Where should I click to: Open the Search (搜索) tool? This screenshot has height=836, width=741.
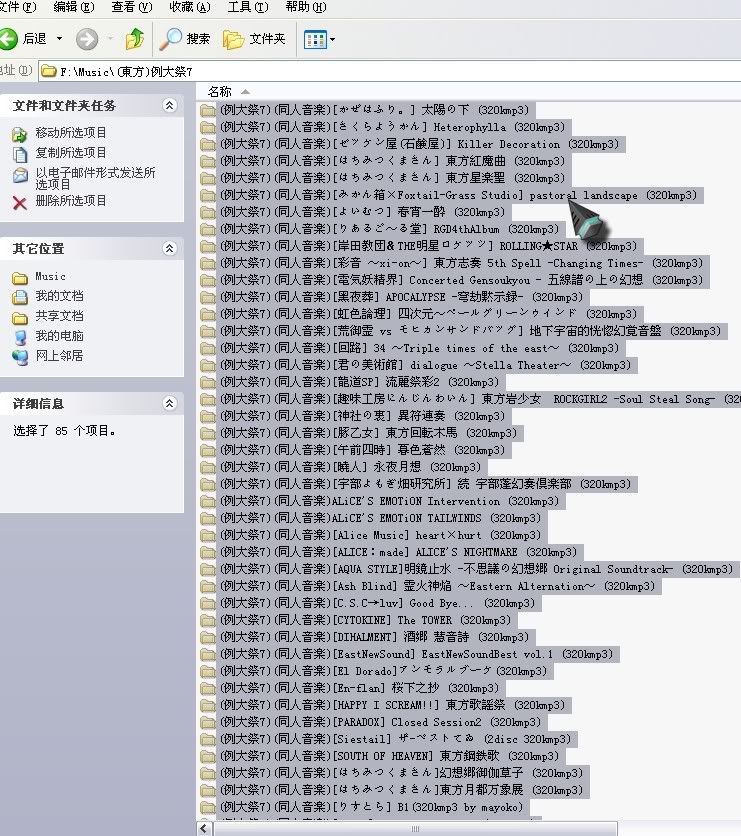(x=186, y=39)
